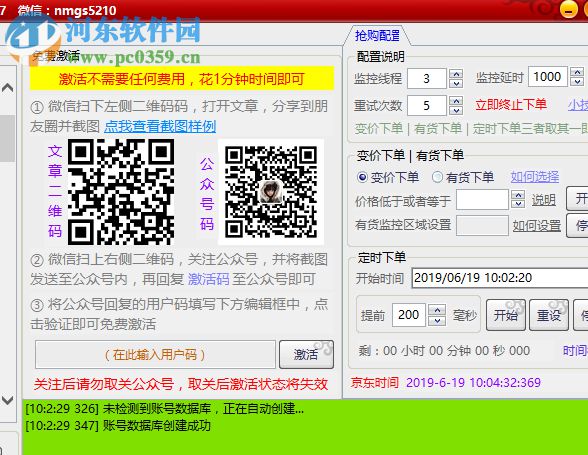The height and width of the screenshot is (455, 588).
Task: Click the 激活码 blue link text
Action: point(208,279)
